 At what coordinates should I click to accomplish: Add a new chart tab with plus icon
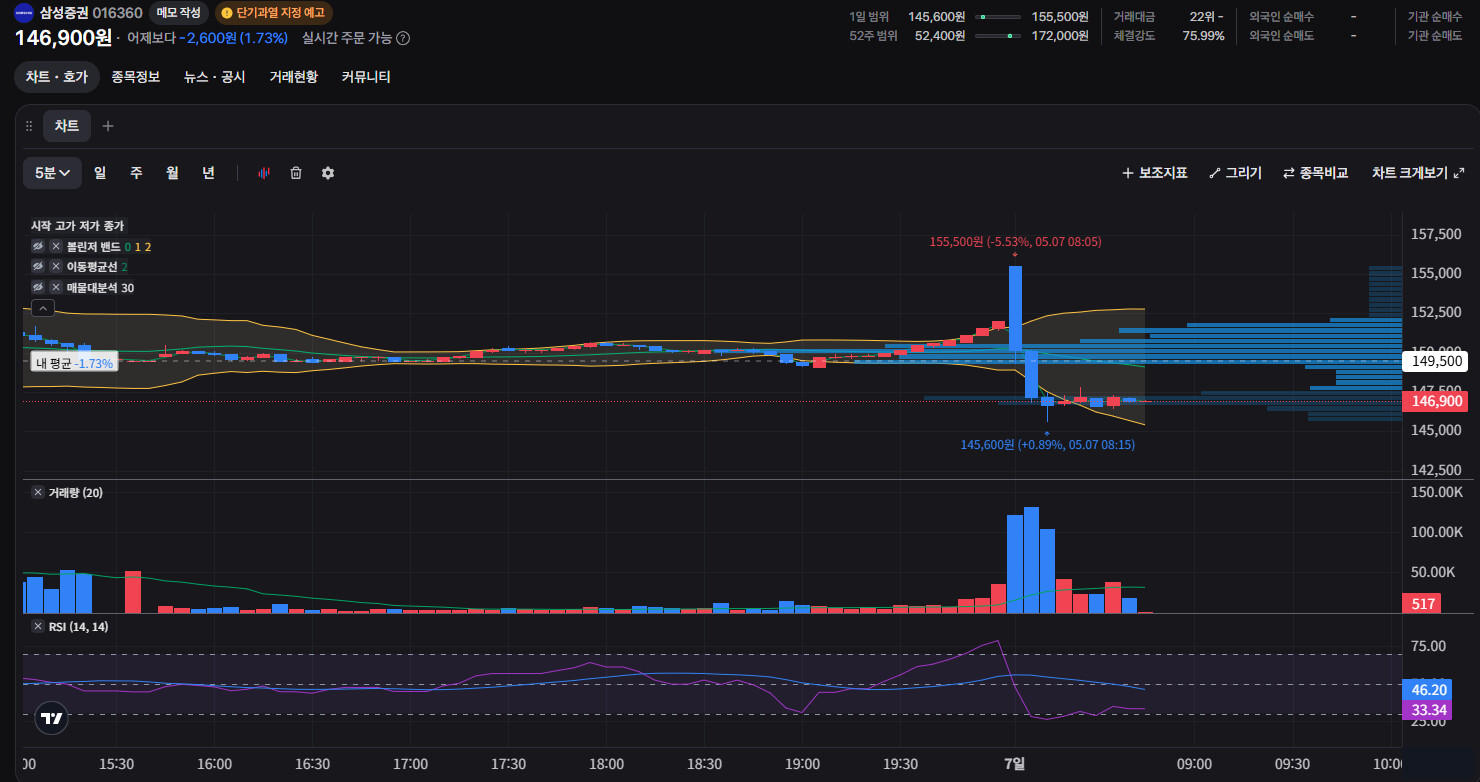point(108,126)
